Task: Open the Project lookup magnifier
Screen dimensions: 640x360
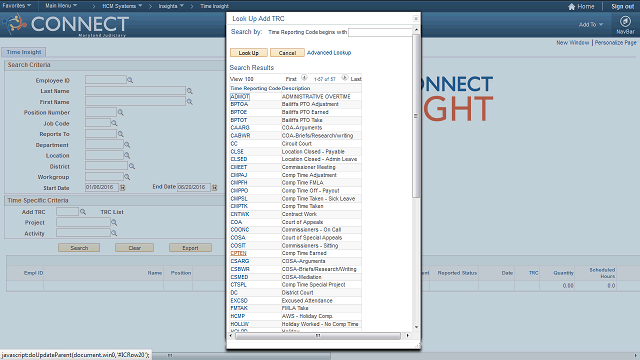Action: (x=114, y=222)
